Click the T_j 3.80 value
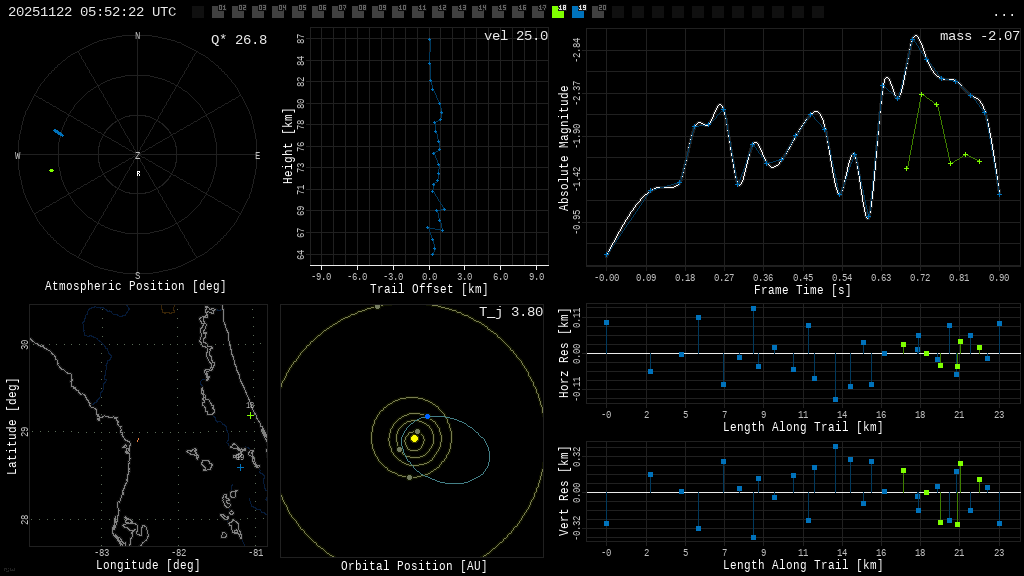 510,312
